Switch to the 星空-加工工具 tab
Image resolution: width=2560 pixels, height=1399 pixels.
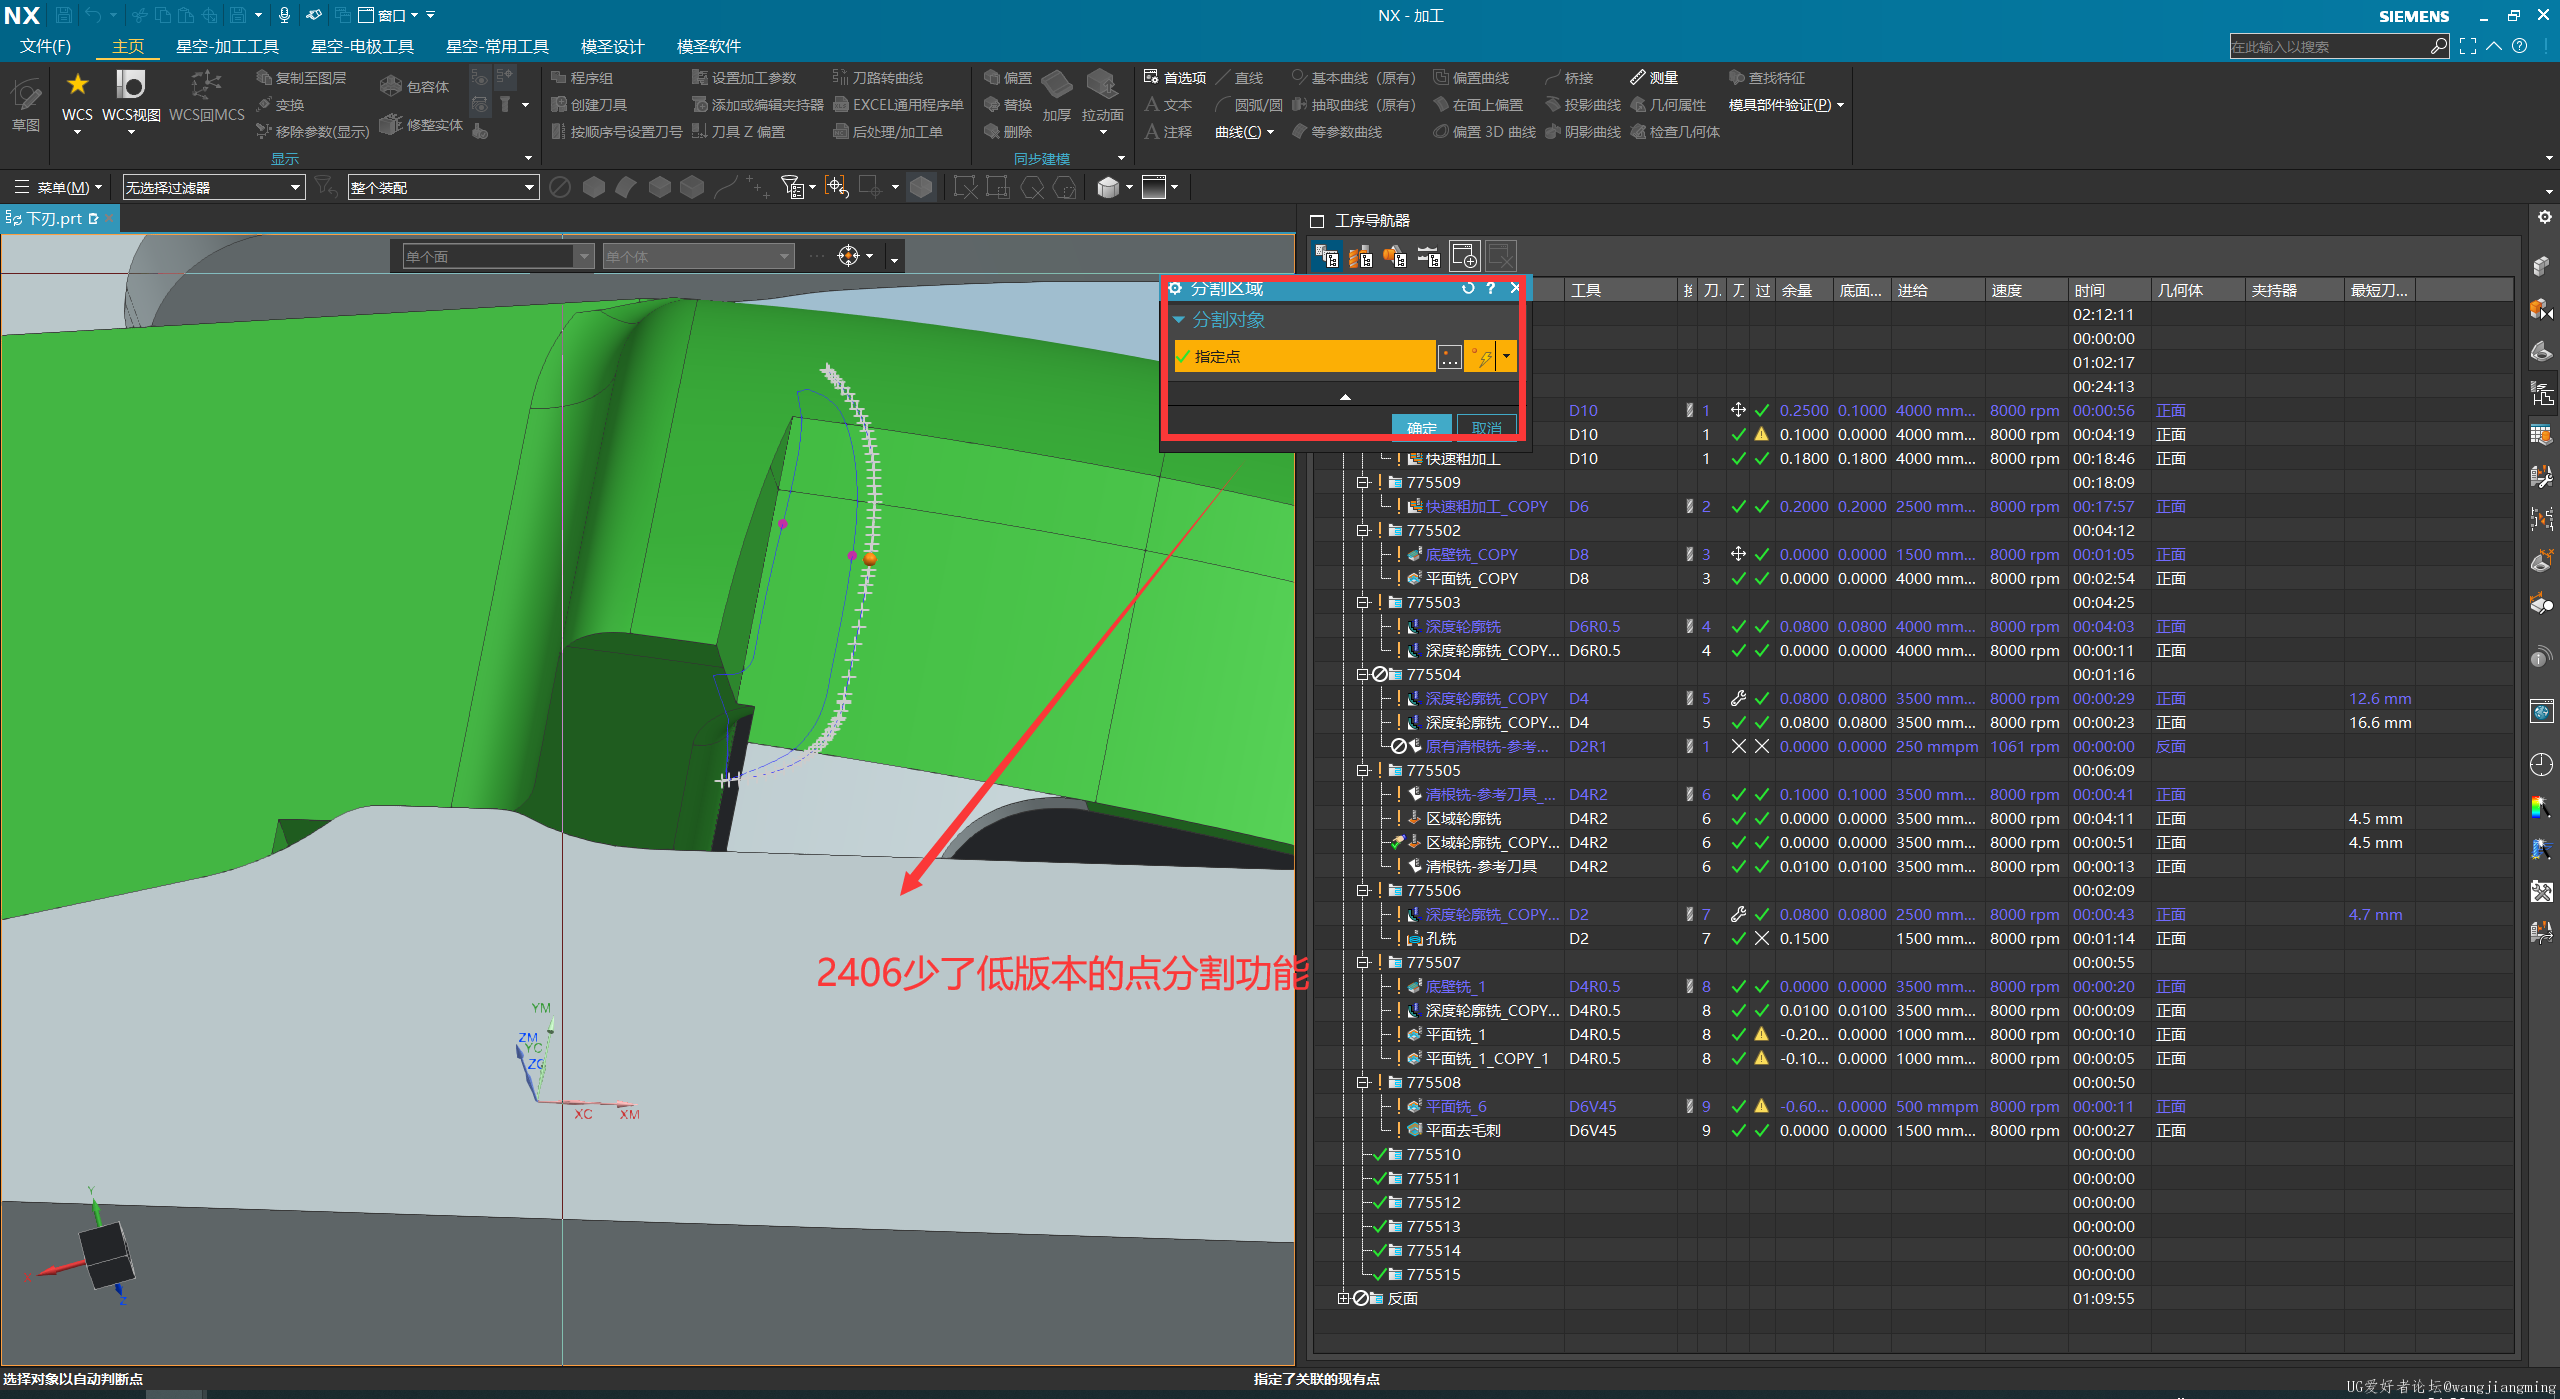[227, 46]
